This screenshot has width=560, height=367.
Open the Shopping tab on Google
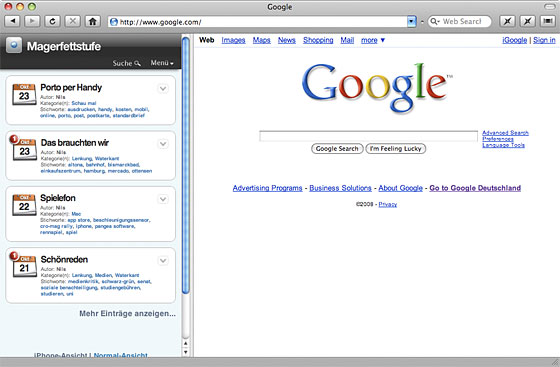[x=318, y=40]
